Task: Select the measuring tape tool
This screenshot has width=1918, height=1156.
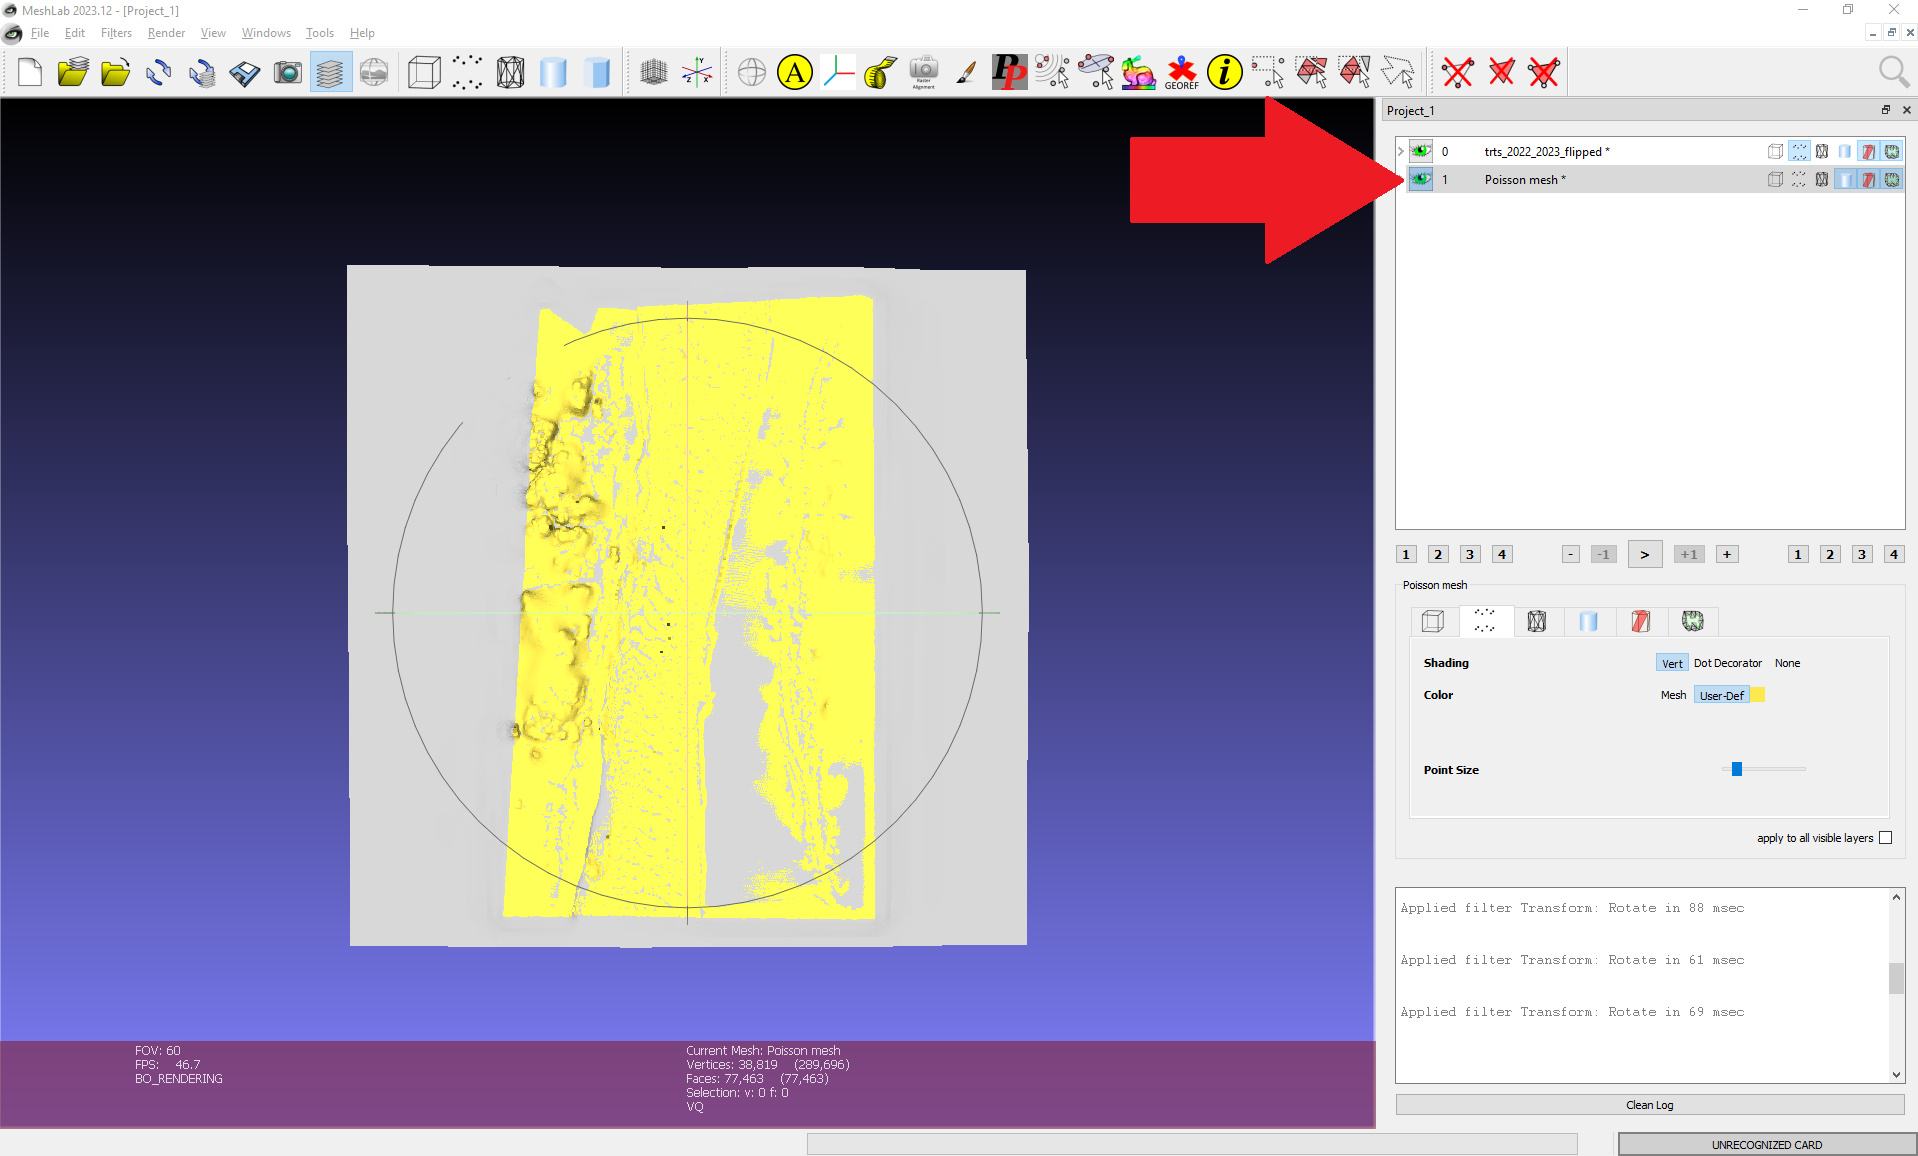Action: tap(880, 72)
